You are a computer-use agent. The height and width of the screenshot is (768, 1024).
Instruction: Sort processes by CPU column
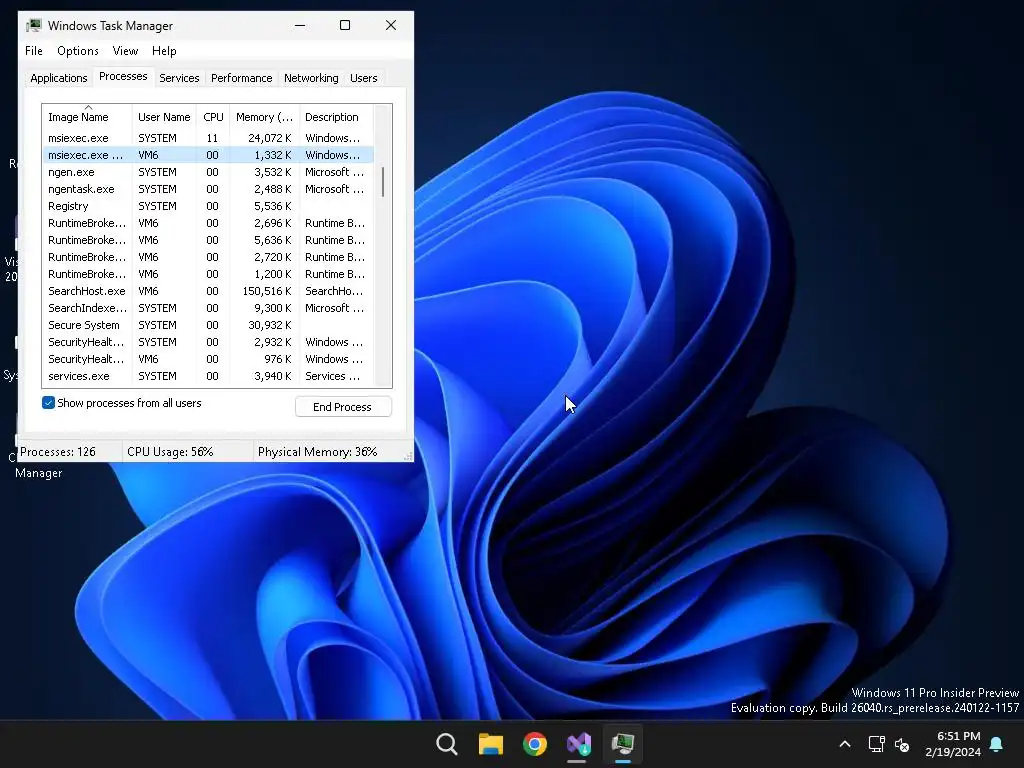(213, 117)
